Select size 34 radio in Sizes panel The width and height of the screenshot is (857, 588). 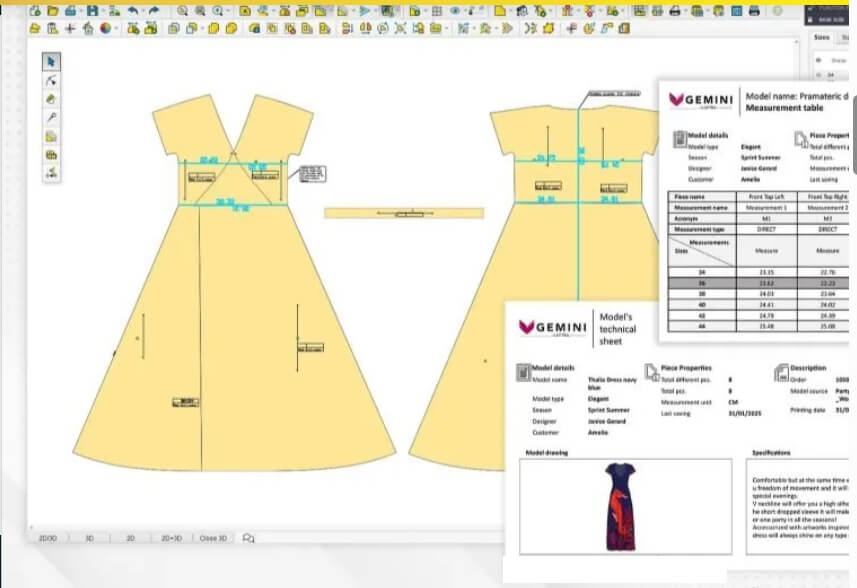(x=819, y=75)
